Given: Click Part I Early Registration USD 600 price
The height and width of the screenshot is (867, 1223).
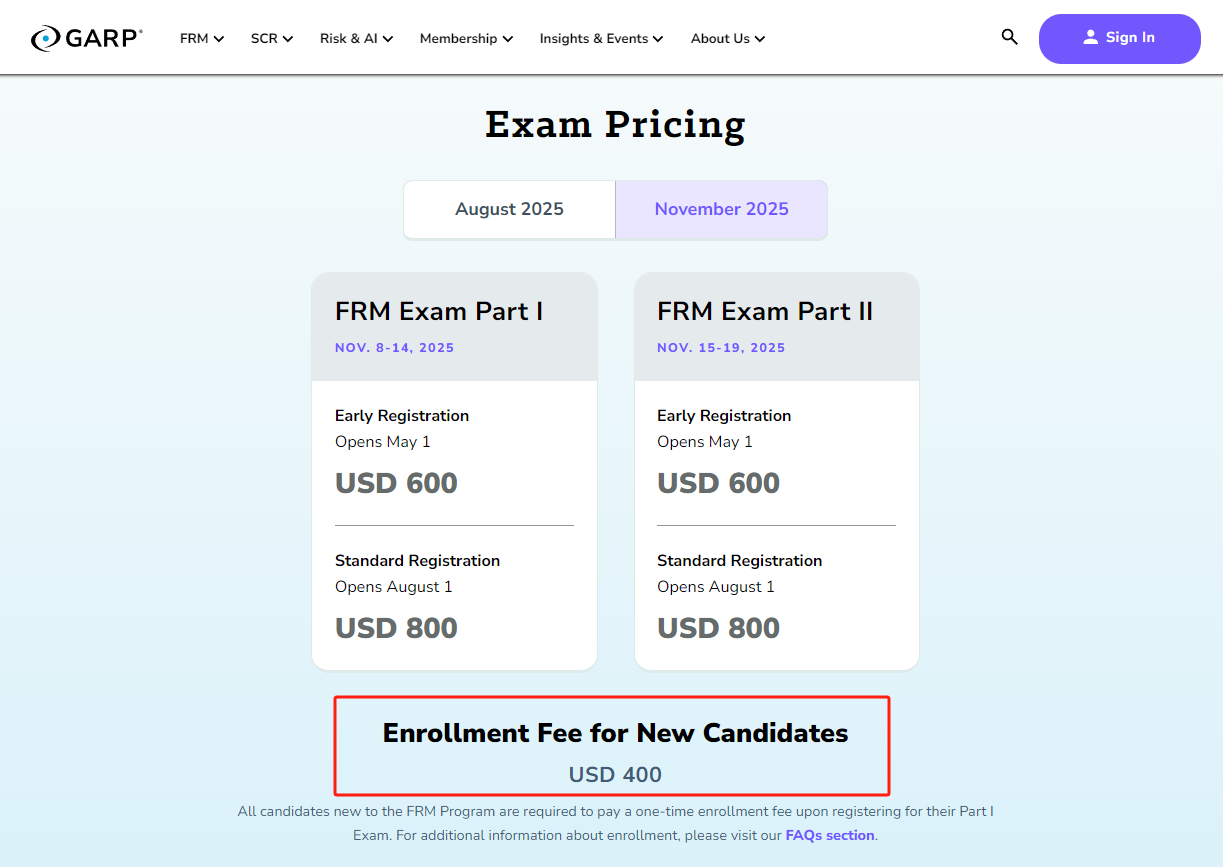Looking at the screenshot, I should pyautogui.click(x=396, y=483).
